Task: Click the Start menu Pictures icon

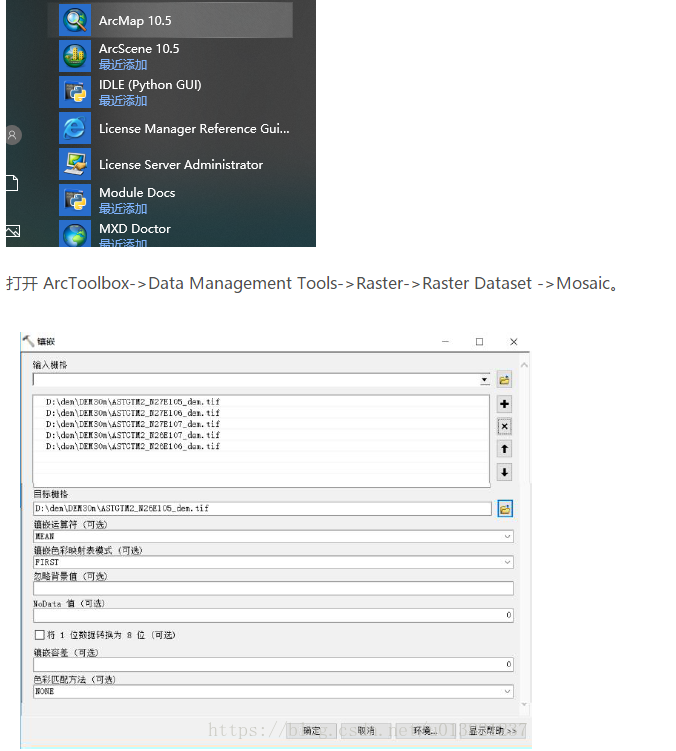Action: (x=13, y=231)
